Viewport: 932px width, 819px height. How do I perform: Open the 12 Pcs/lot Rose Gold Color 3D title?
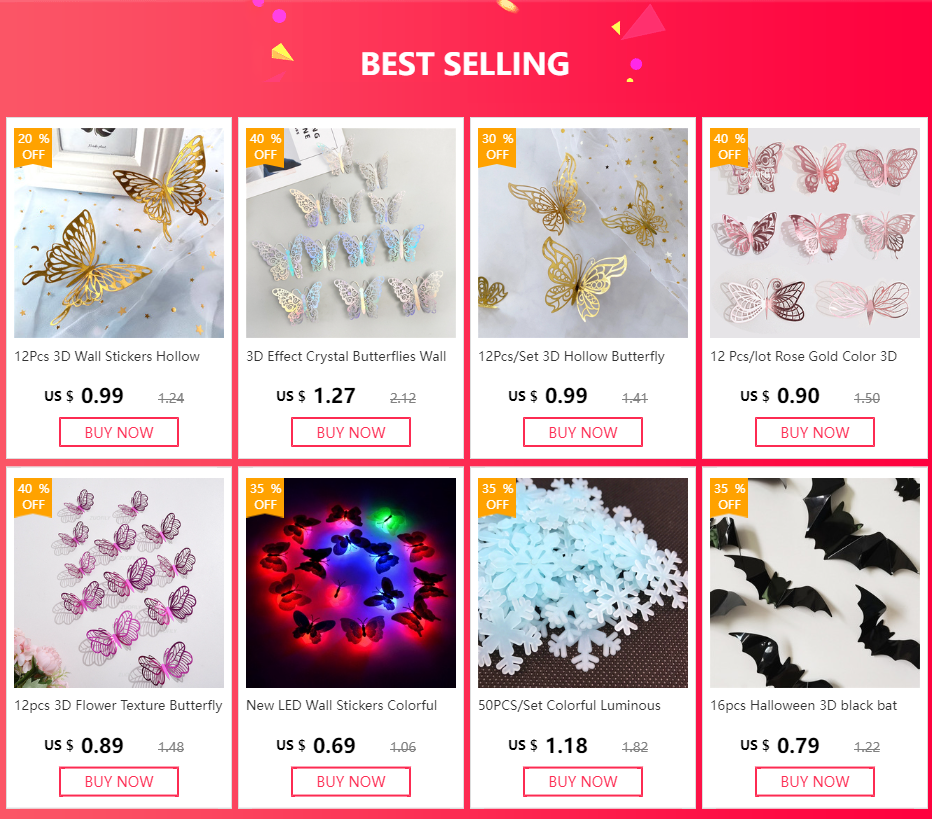pos(804,357)
